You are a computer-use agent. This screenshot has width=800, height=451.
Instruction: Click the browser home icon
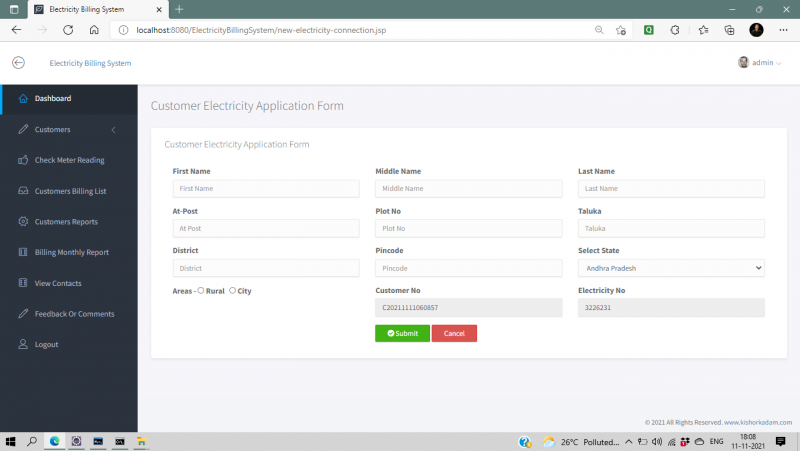coord(94,30)
